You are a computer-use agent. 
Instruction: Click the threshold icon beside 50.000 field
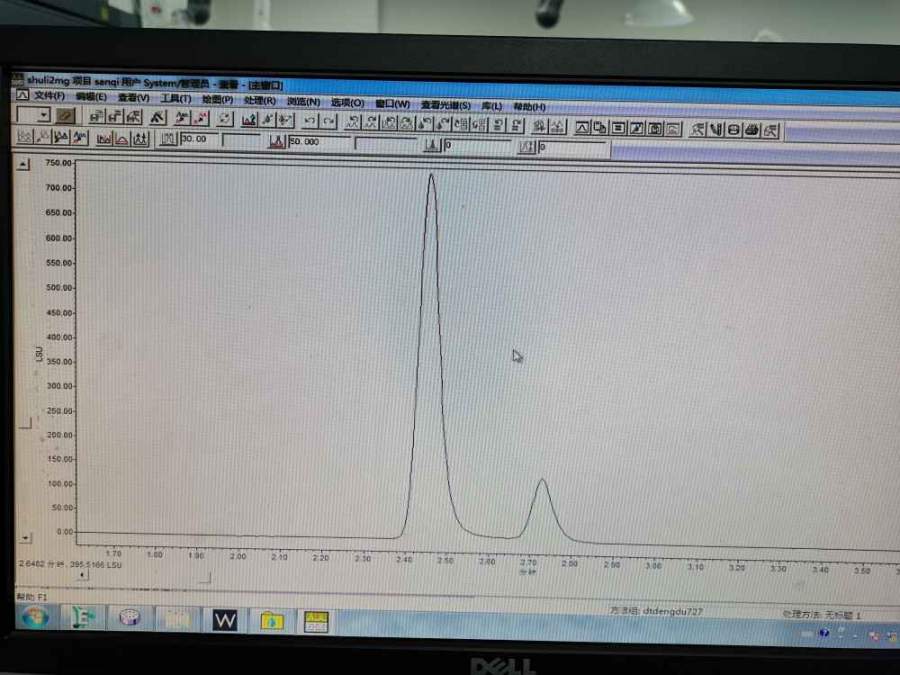click(x=277, y=142)
